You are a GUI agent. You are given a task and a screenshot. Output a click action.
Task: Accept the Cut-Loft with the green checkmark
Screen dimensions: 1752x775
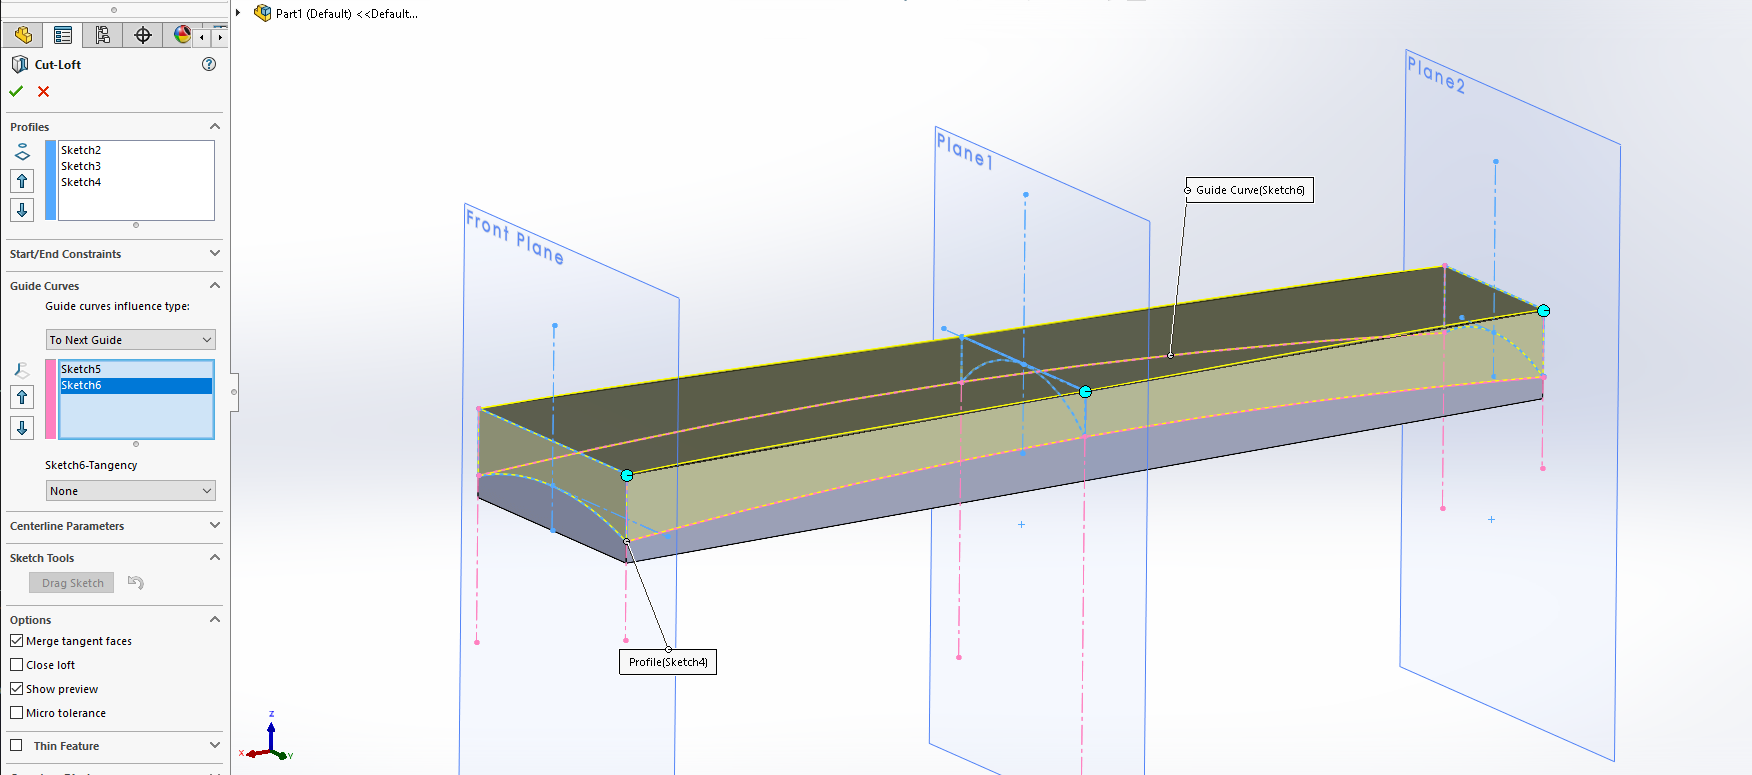[16, 91]
